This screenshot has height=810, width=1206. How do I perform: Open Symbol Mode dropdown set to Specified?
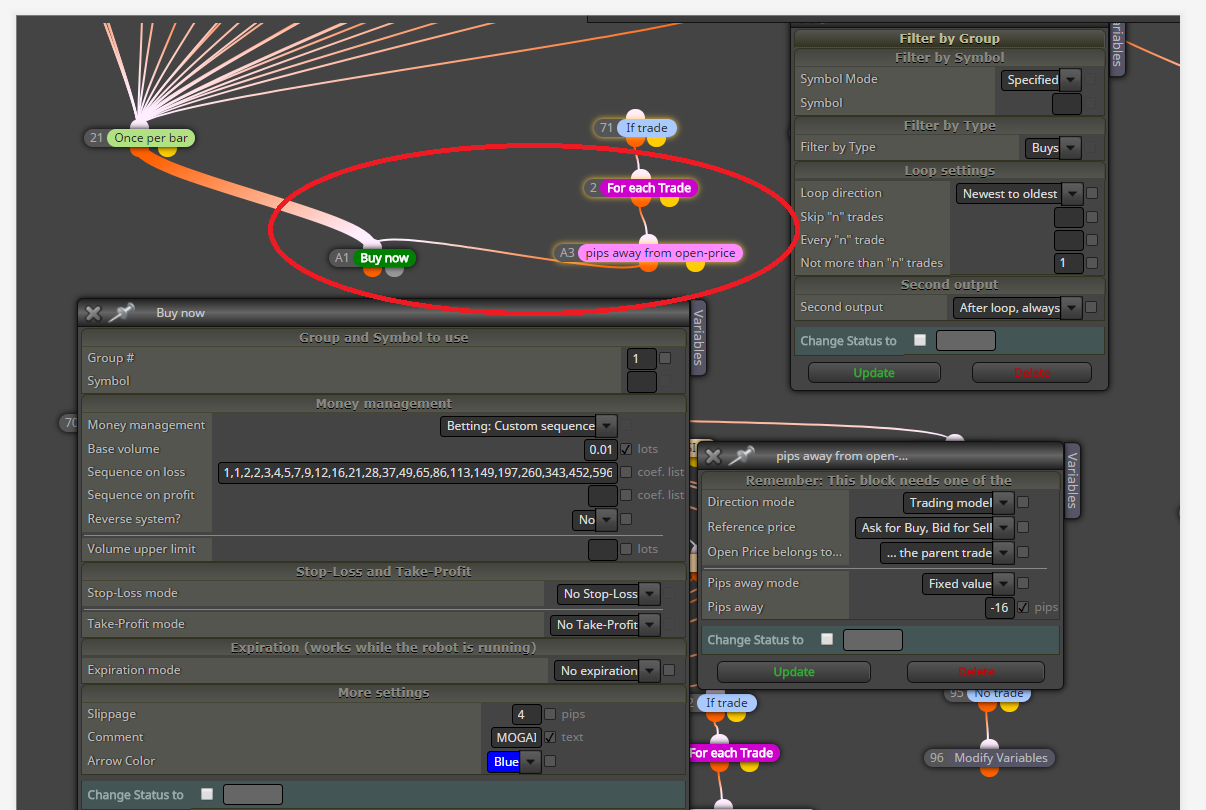pyautogui.click(x=1040, y=80)
